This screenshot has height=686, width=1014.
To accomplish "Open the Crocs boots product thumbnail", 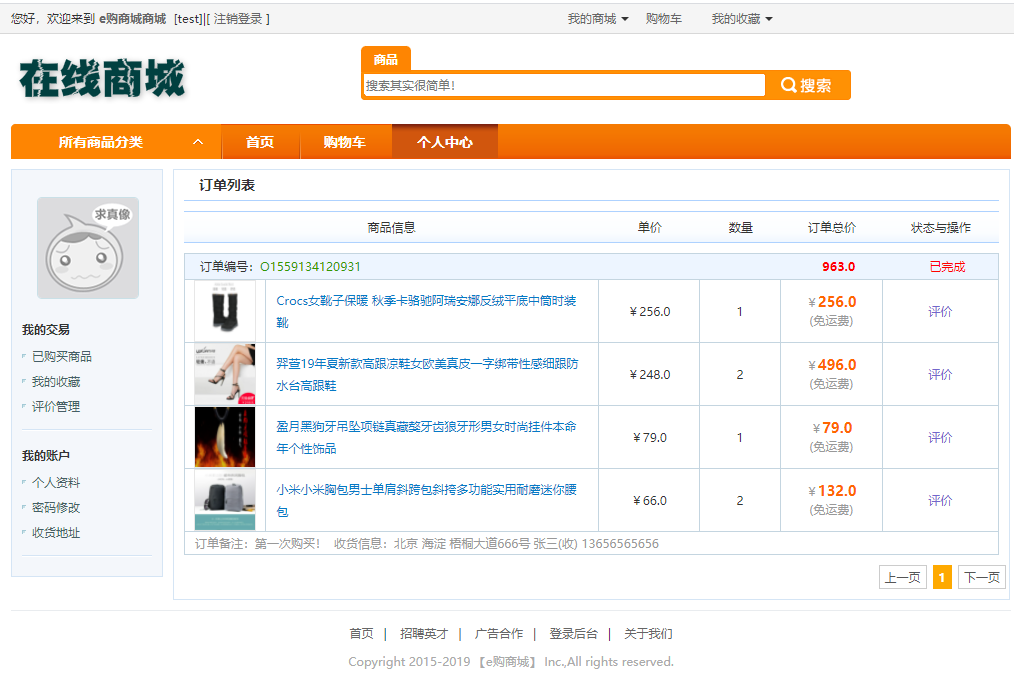I will pyautogui.click(x=225, y=311).
